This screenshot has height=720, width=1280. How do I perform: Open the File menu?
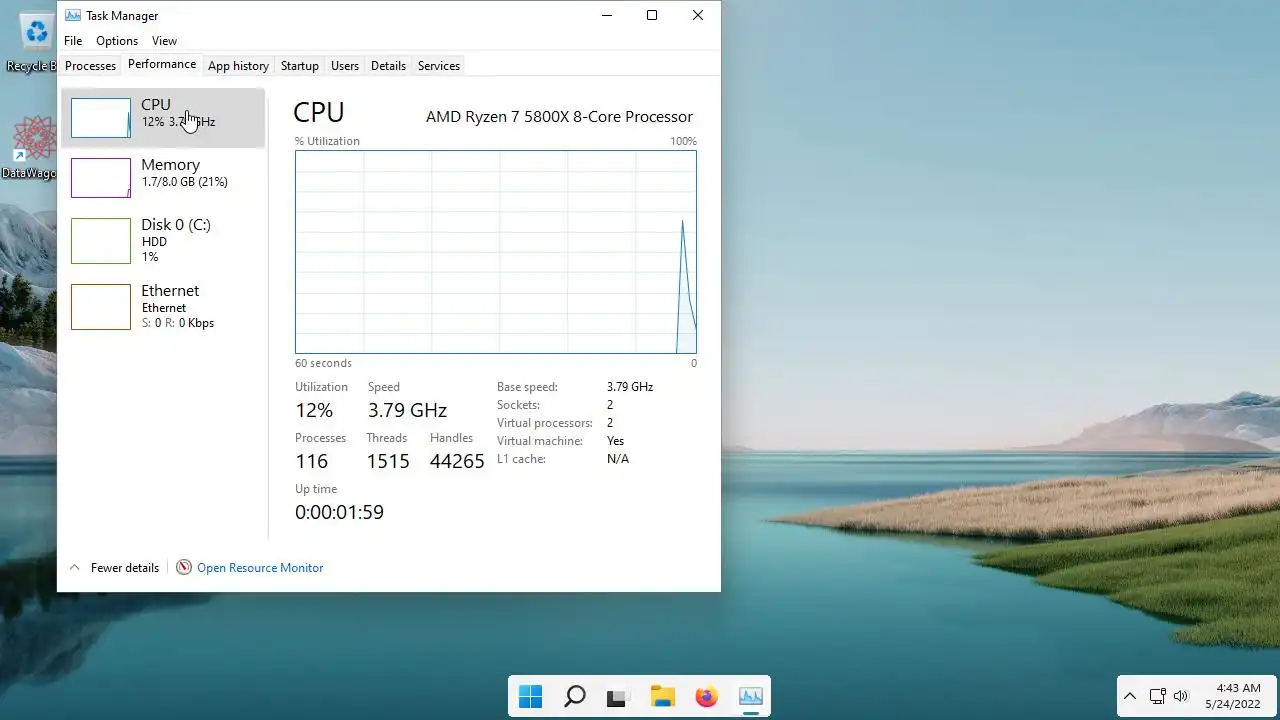pos(73,41)
